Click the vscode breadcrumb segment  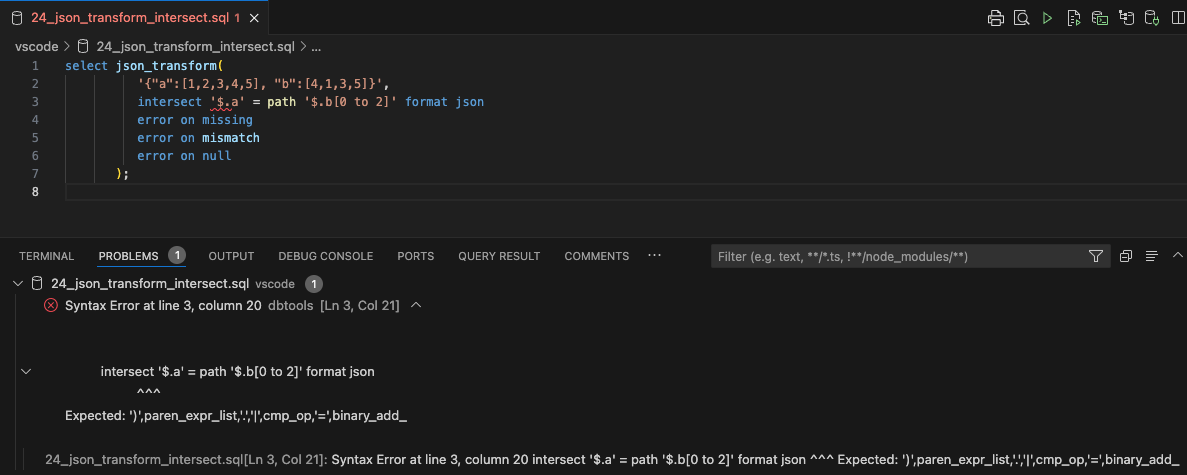click(x=36, y=46)
